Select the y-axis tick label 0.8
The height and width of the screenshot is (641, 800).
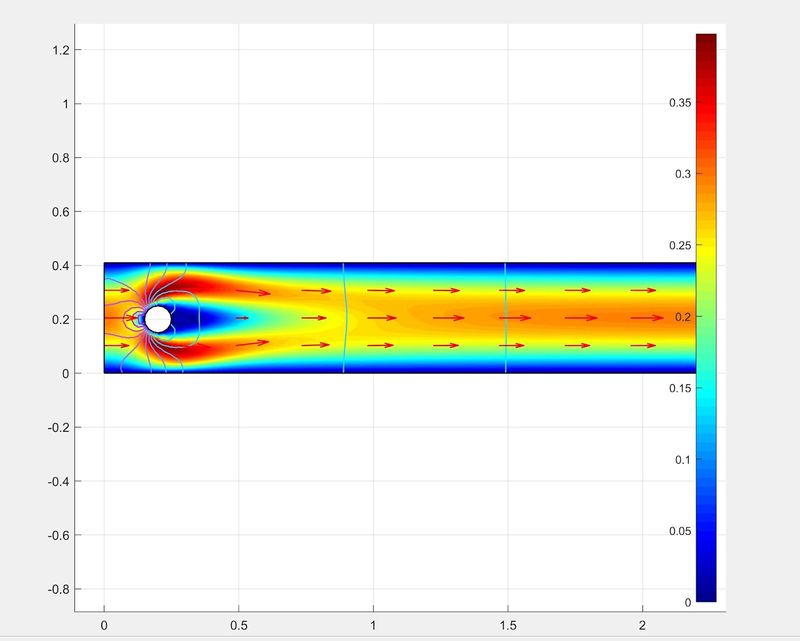(x=60, y=158)
